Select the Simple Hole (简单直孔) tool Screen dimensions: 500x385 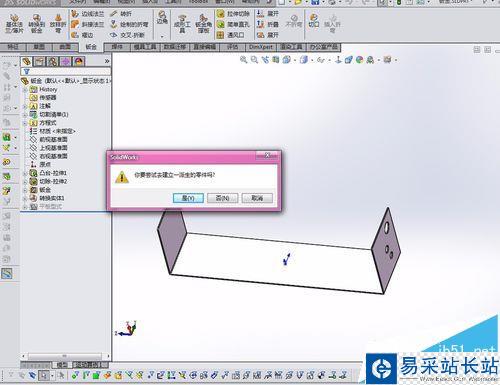point(233,24)
